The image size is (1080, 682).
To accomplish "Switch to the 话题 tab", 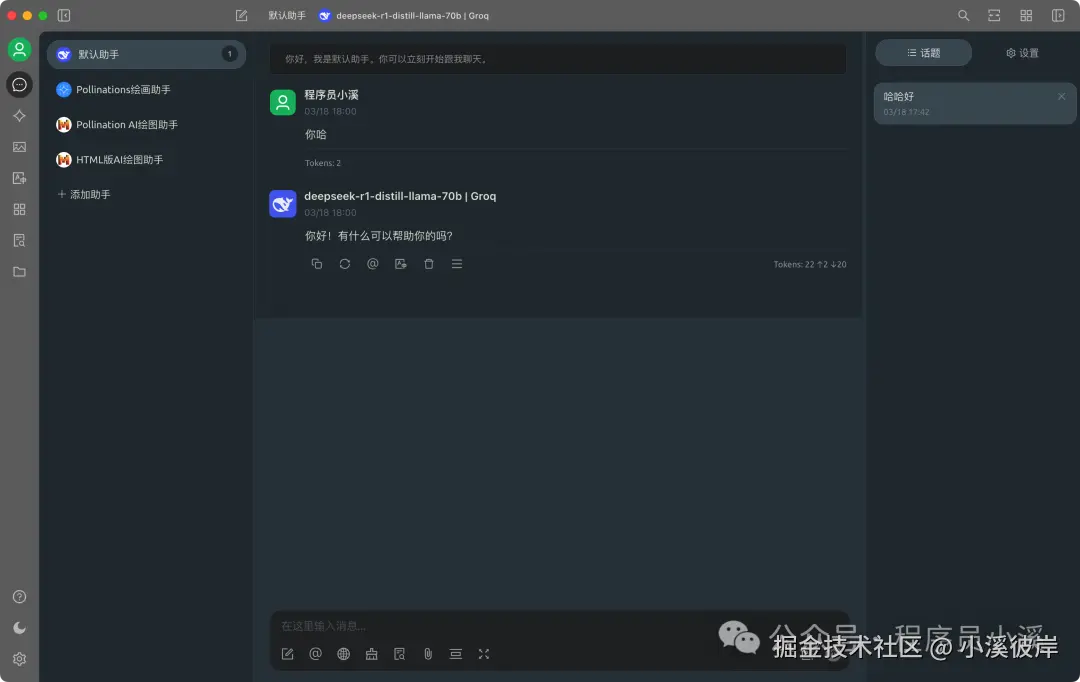I will tap(923, 53).
